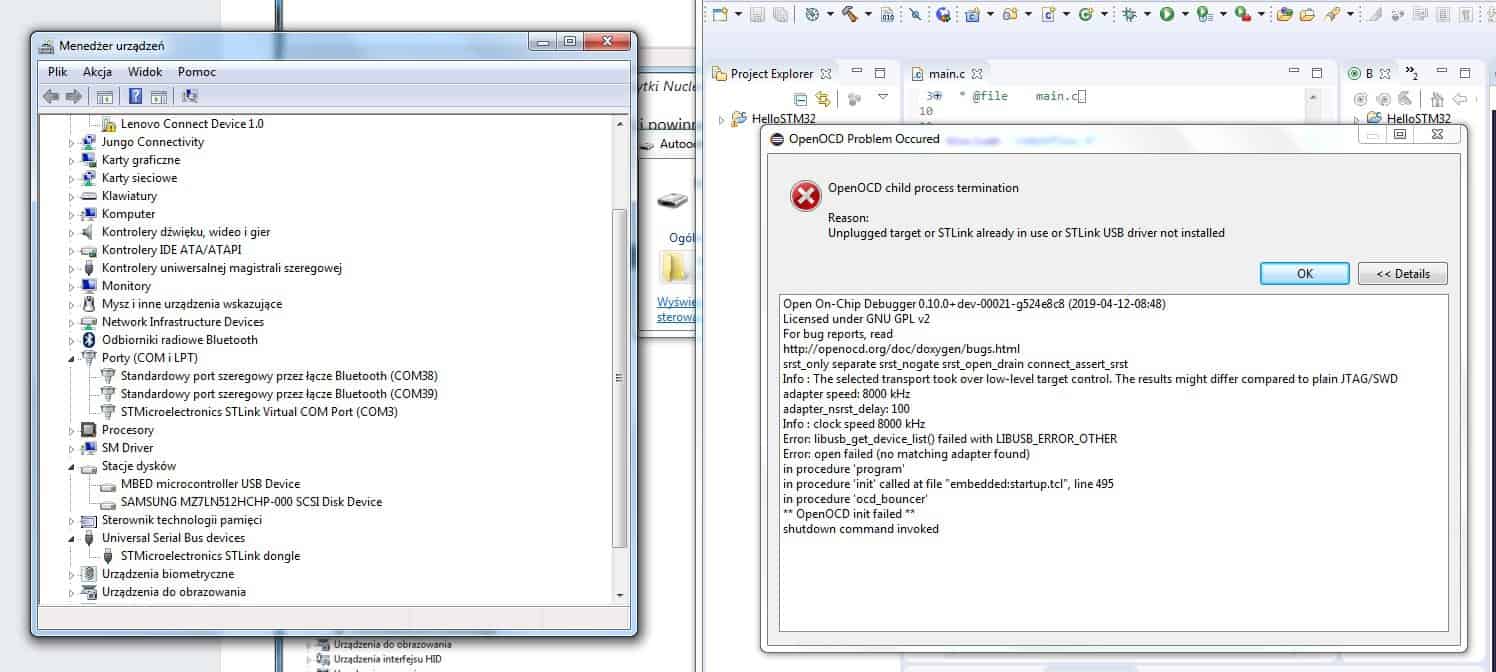Click Scan for hardware changes icon
The width and height of the screenshot is (1496, 672).
coord(190,96)
